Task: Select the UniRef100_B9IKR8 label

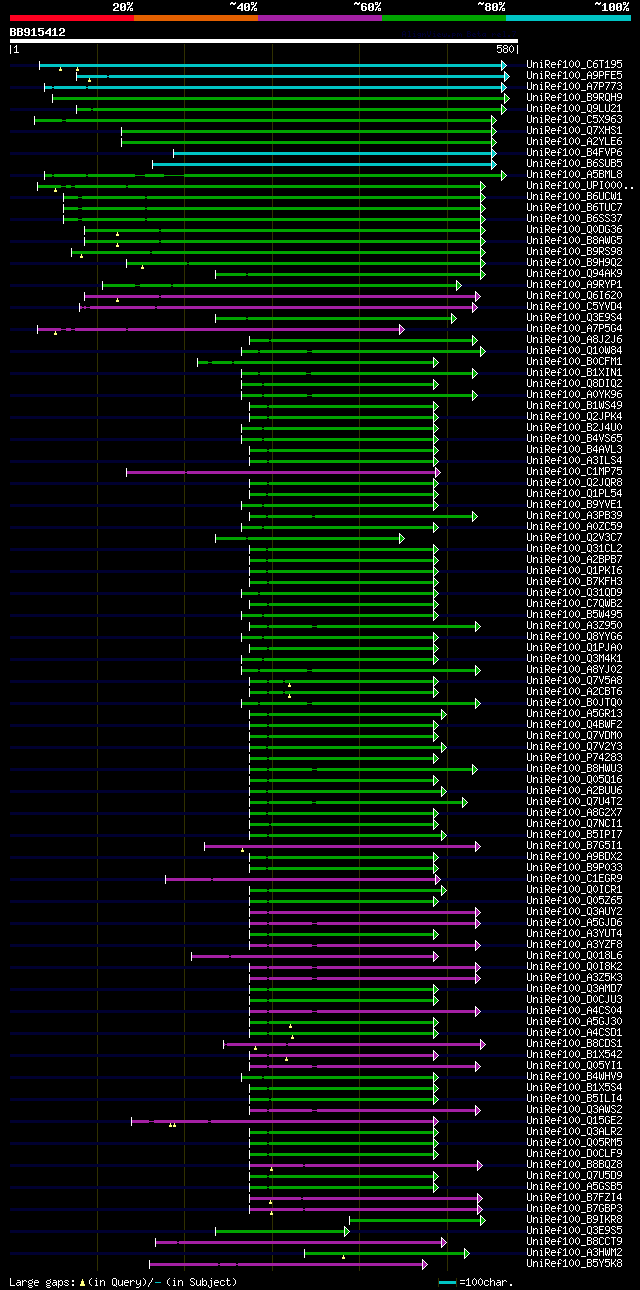Action: coord(574,1219)
